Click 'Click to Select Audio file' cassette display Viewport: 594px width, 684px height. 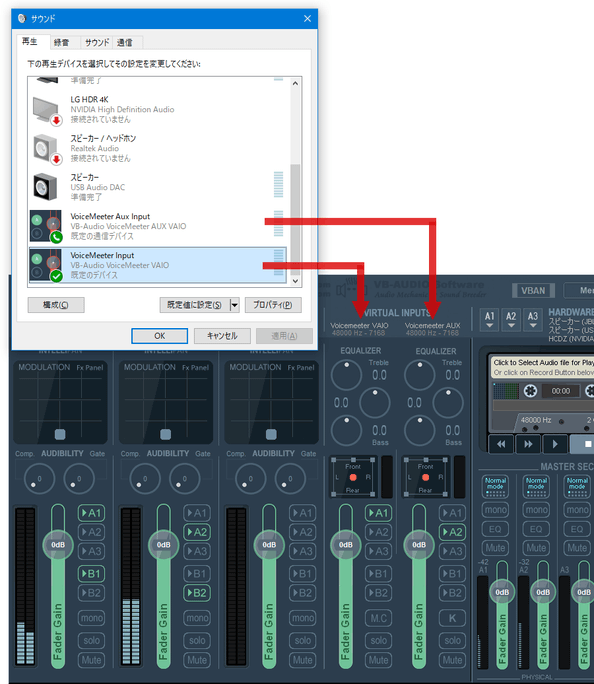point(543,367)
